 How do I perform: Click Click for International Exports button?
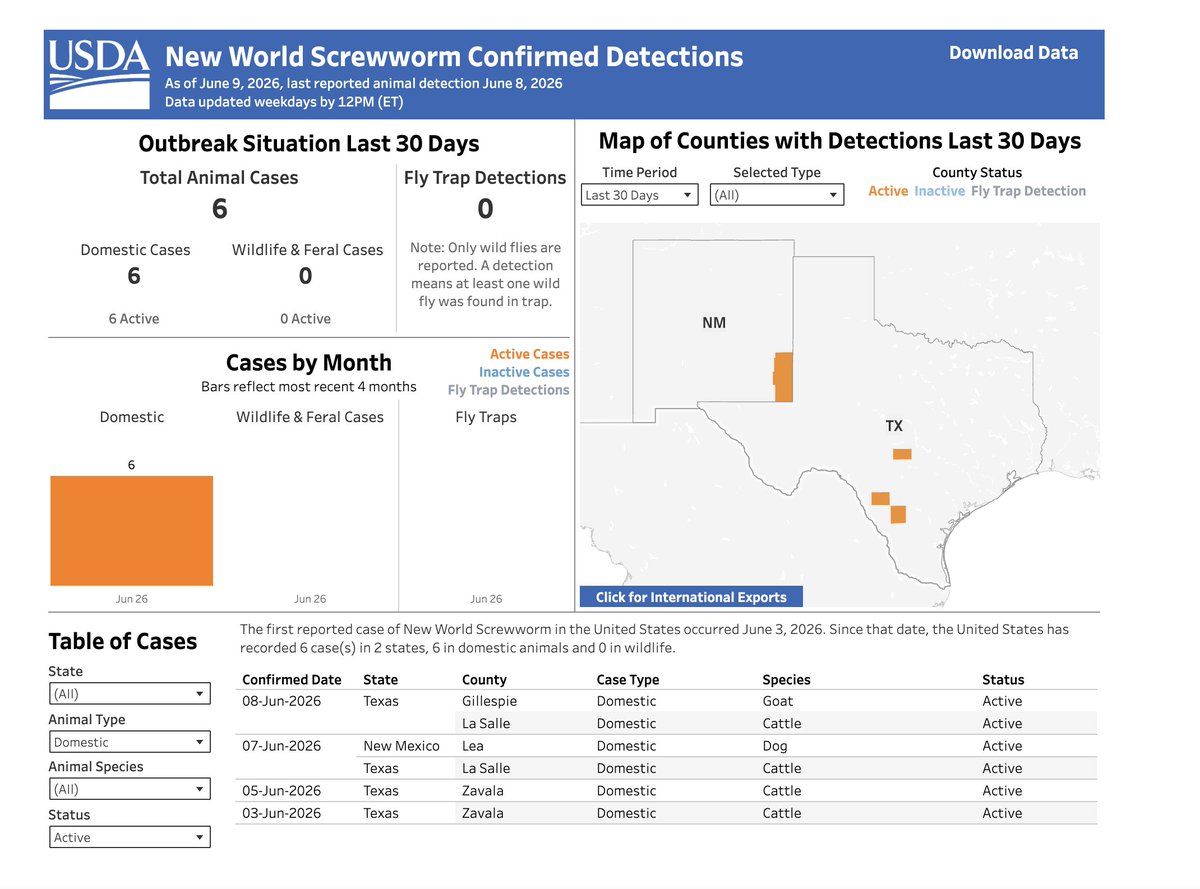(691, 597)
